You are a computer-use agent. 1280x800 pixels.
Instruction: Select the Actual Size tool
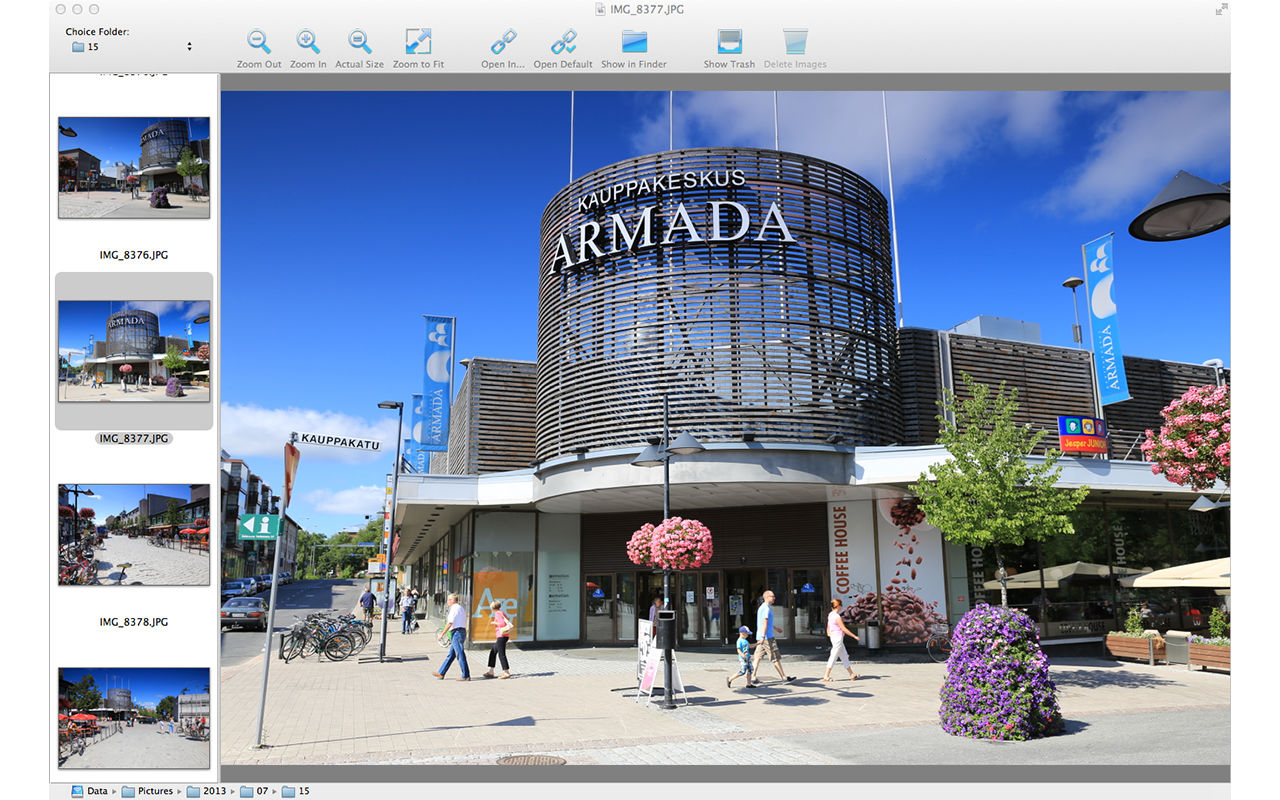359,42
